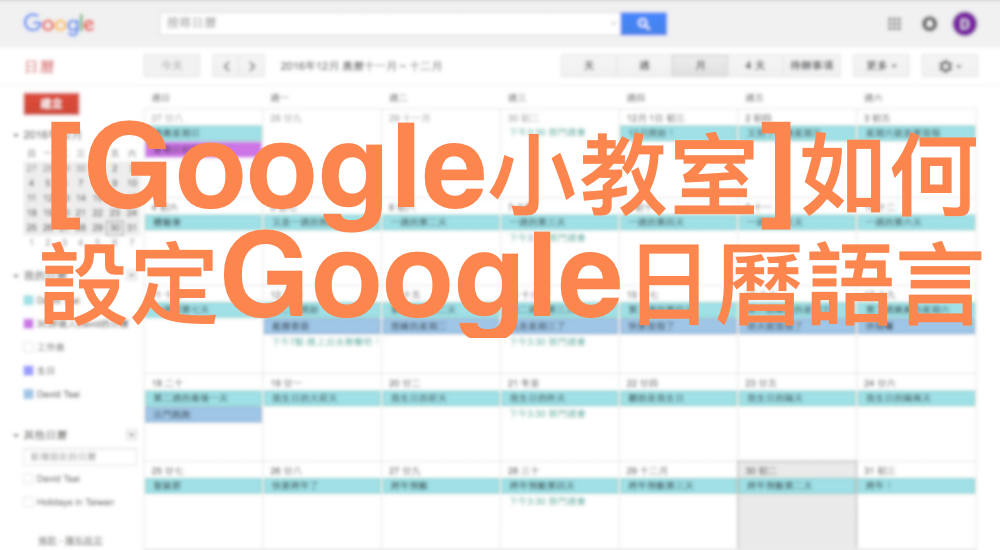Viewport: 1000px width, 550px height.
Task: Switch to the 待辦事項 agenda view
Action: [811, 66]
